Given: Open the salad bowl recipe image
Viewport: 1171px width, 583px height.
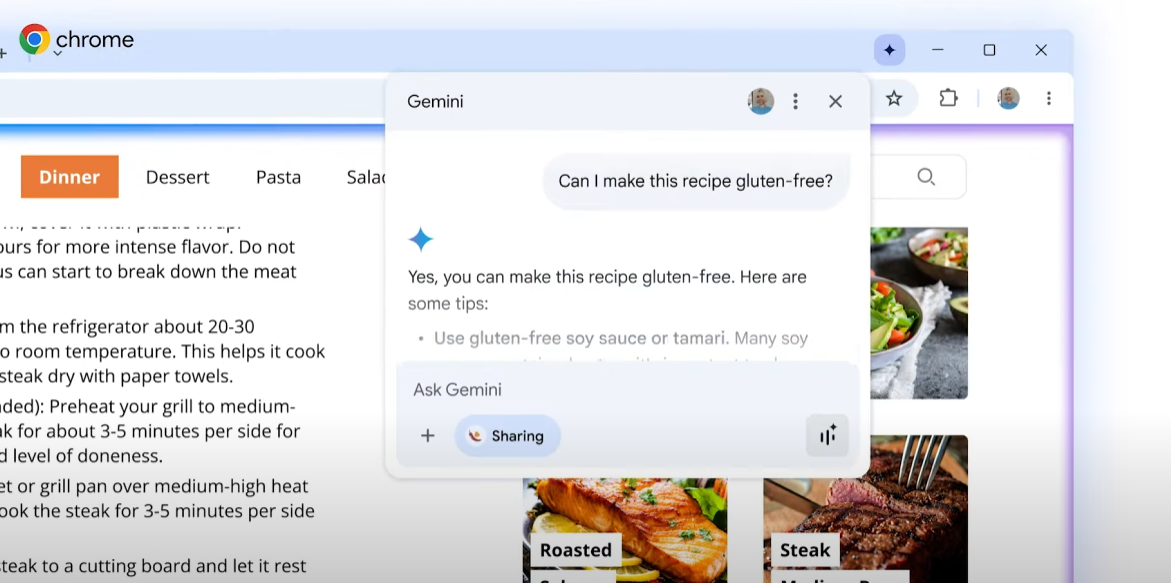Looking at the screenshot, I should 918,310.
